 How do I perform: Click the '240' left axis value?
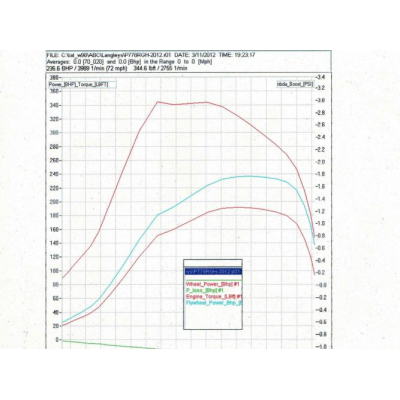tap(54, 174)
